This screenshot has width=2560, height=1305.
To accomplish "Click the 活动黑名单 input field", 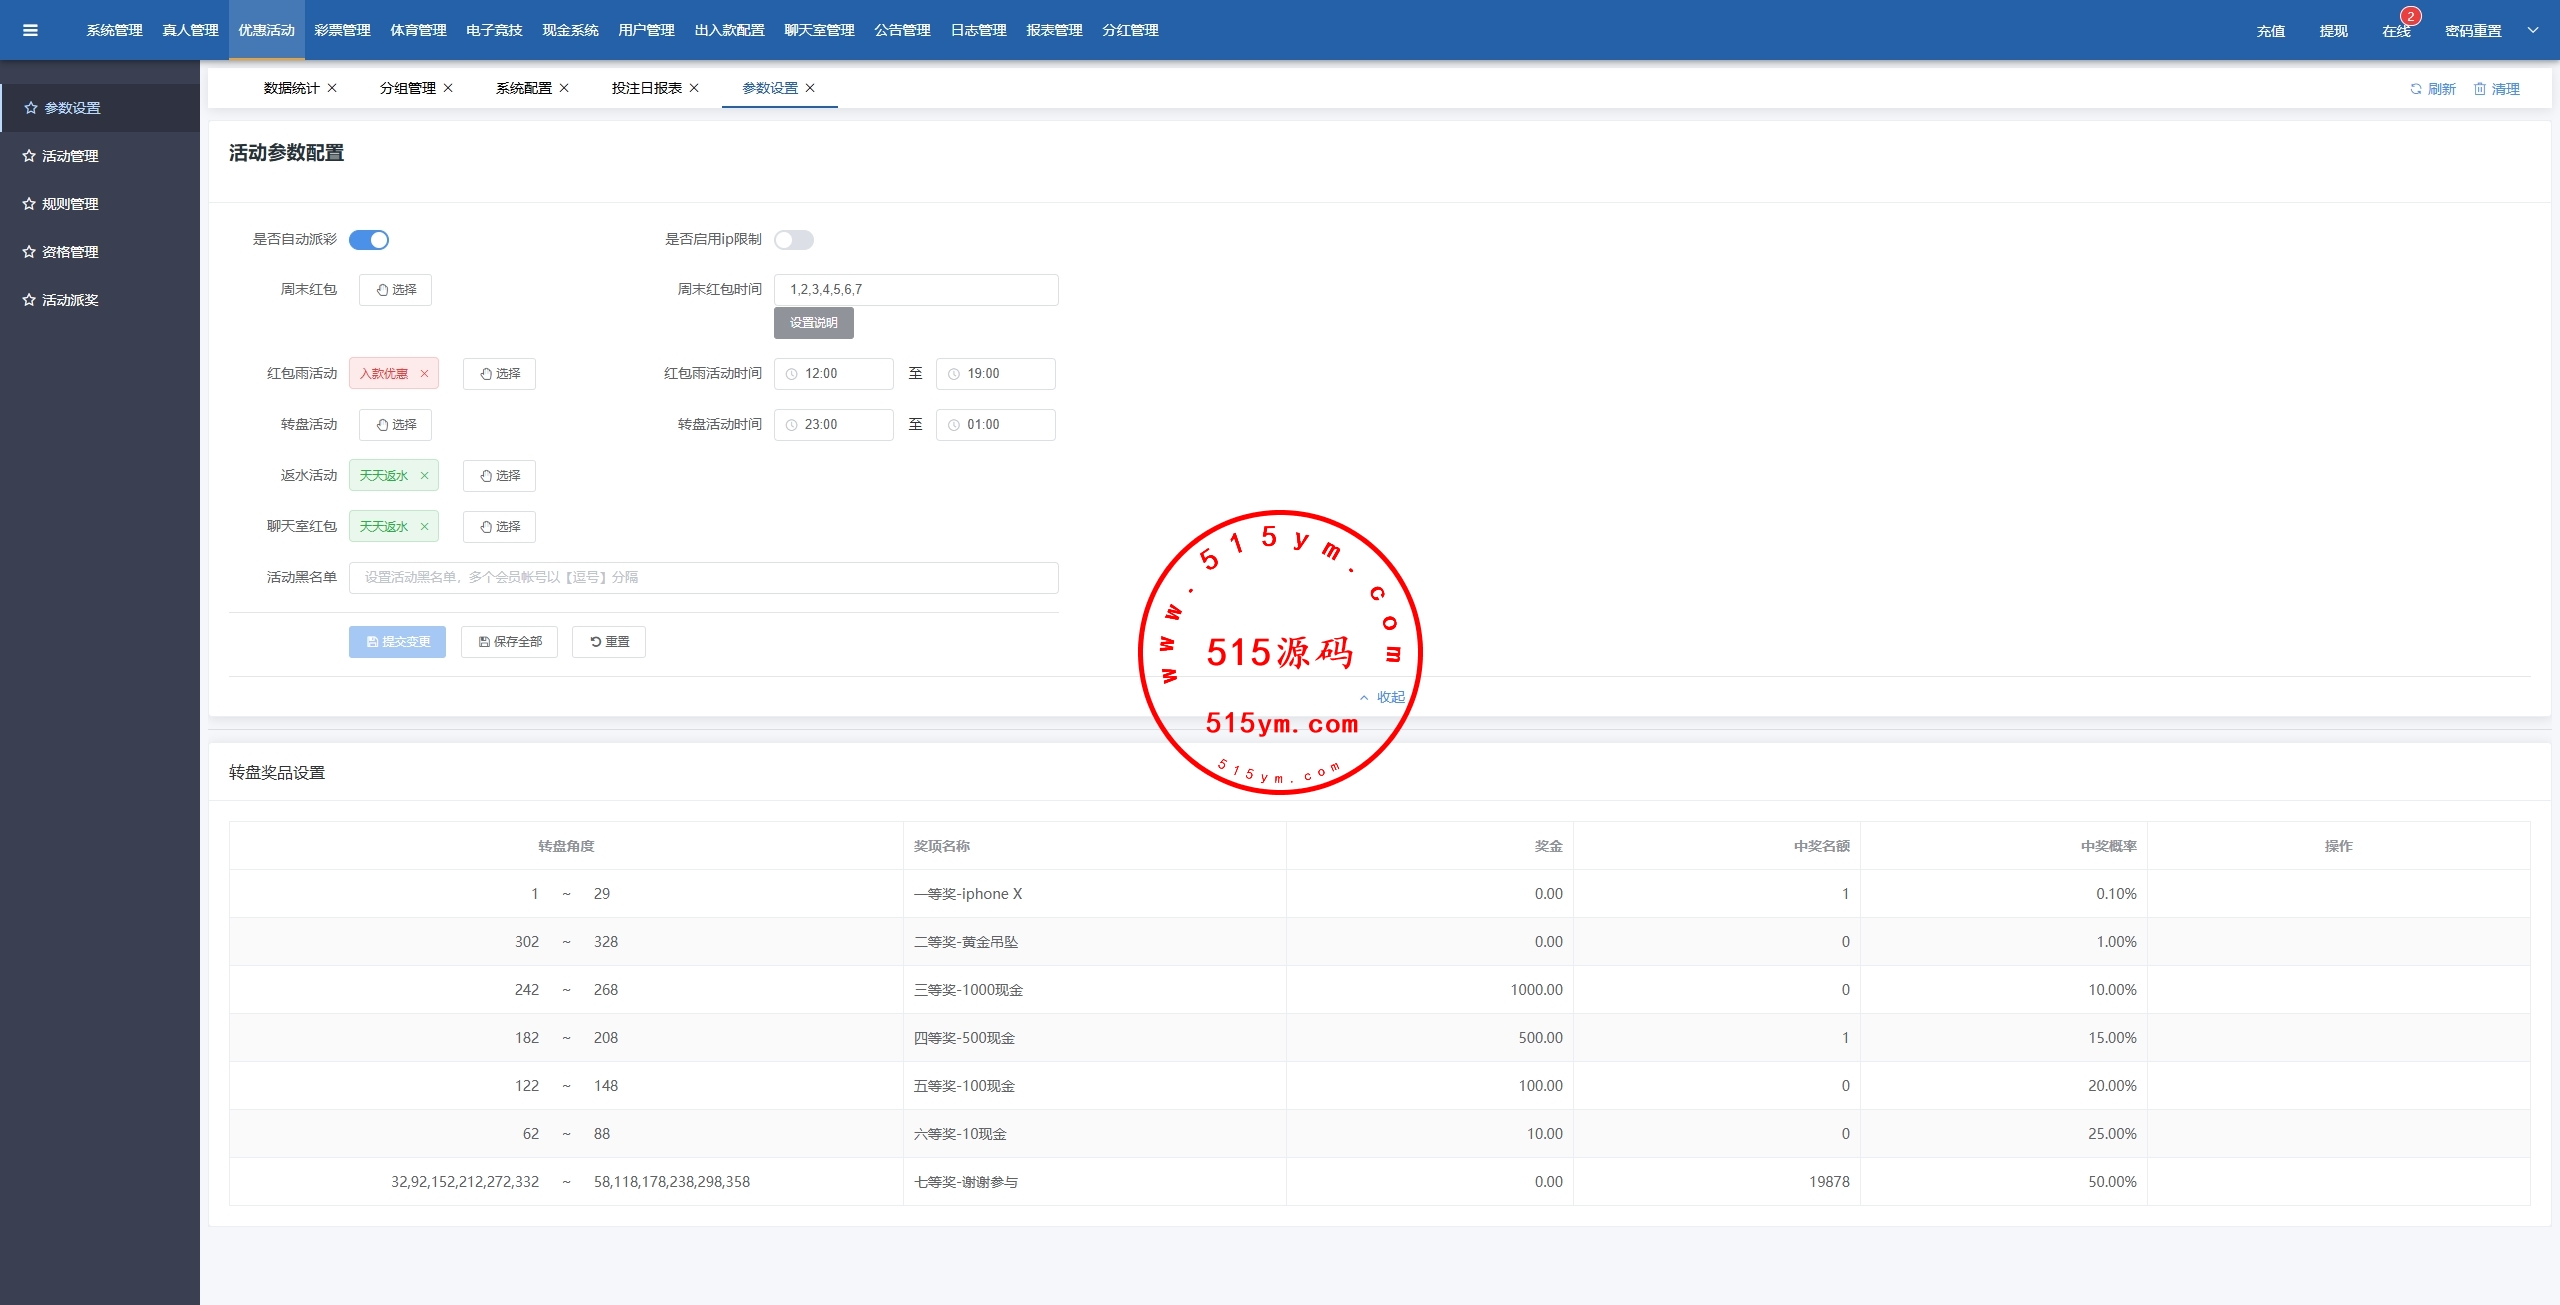I will click(703, 578).
